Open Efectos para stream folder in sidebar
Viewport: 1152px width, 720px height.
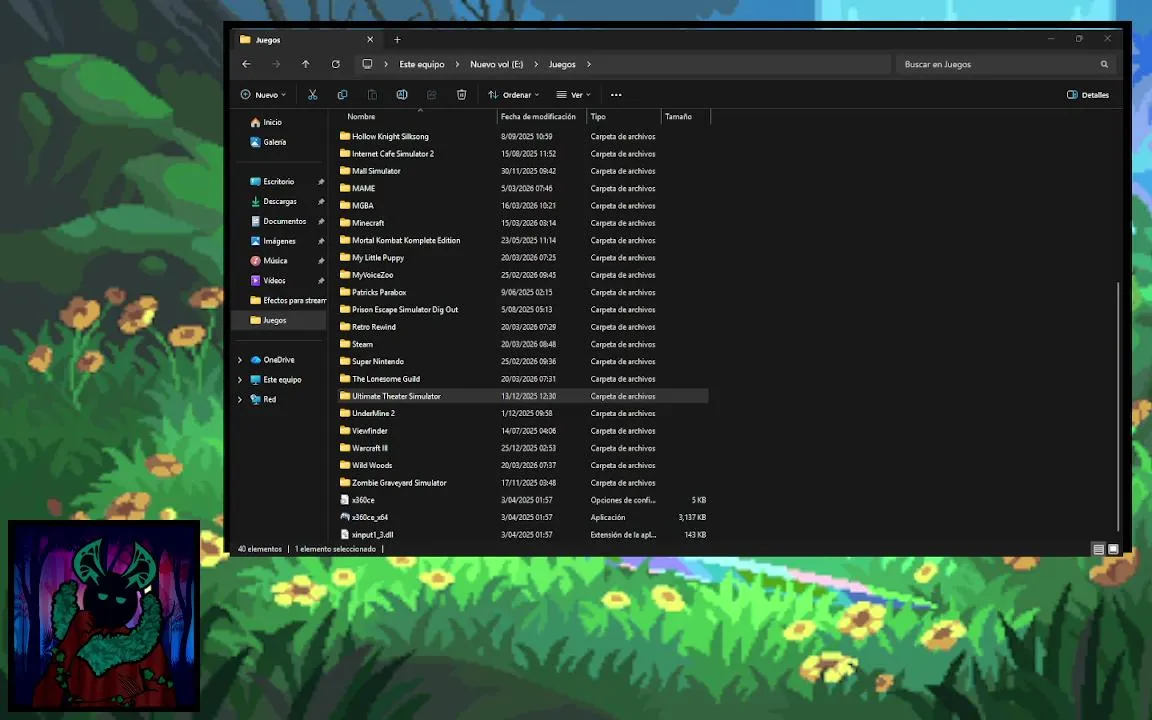[x=287, y=300]
